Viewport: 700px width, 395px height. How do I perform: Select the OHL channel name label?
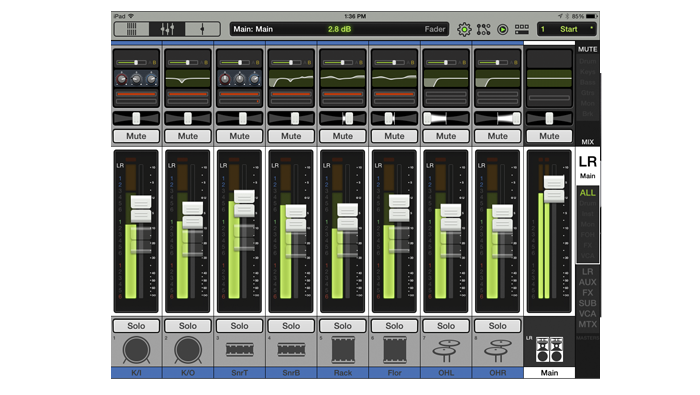(446, 373)
